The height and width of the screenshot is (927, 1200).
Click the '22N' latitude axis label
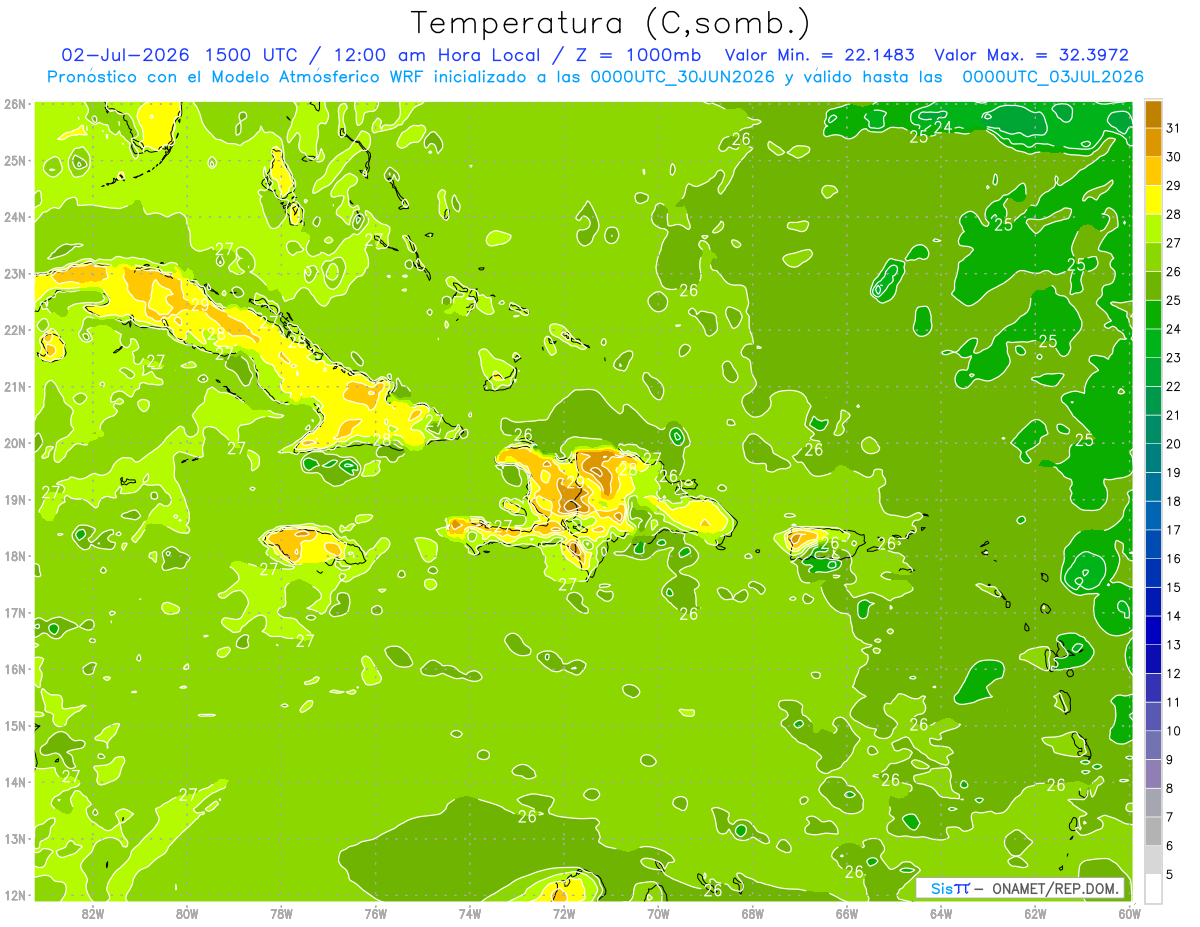pos(15,330)
